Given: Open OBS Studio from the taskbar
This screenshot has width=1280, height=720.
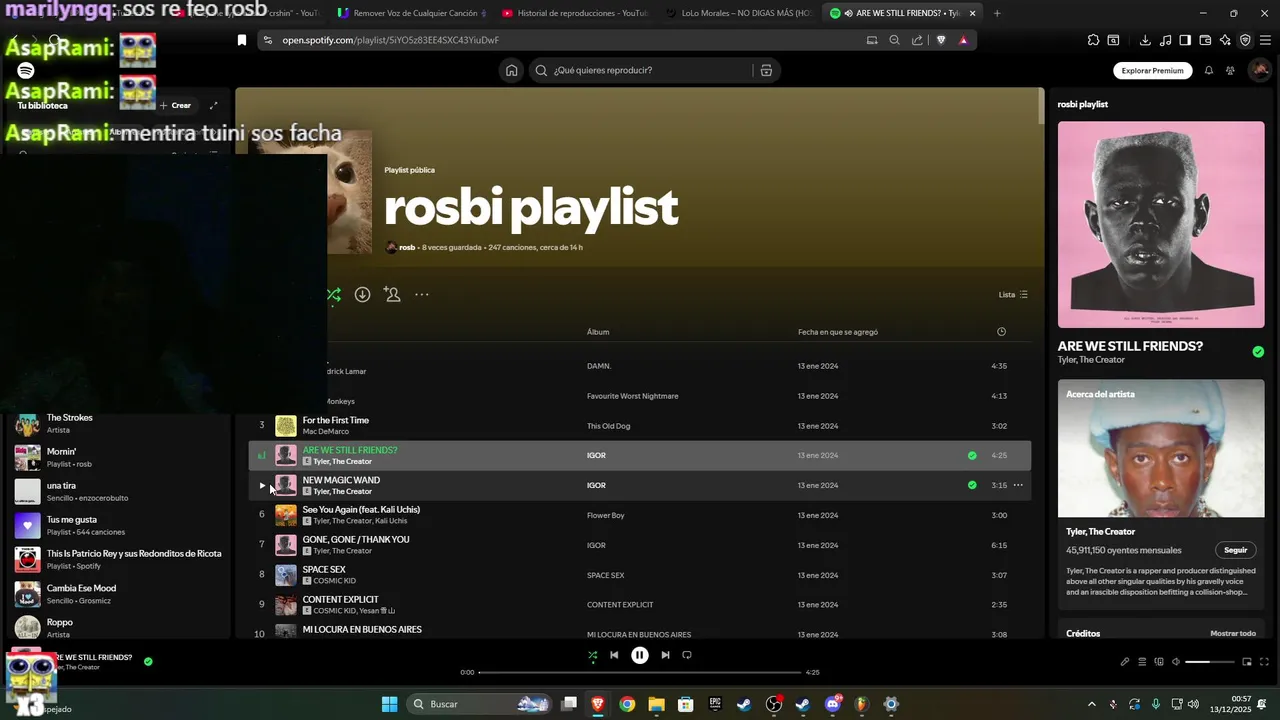Looking at the screenshot, I should [774, 704].
